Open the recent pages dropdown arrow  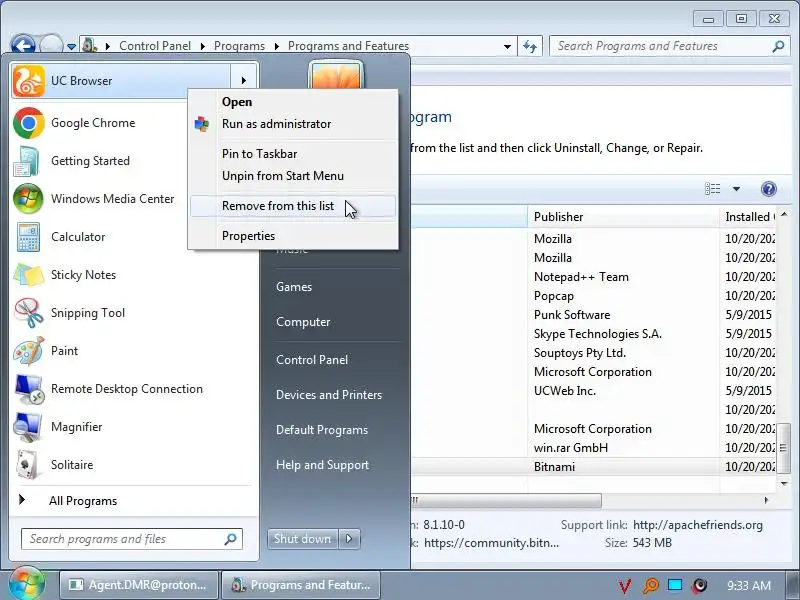71,46
